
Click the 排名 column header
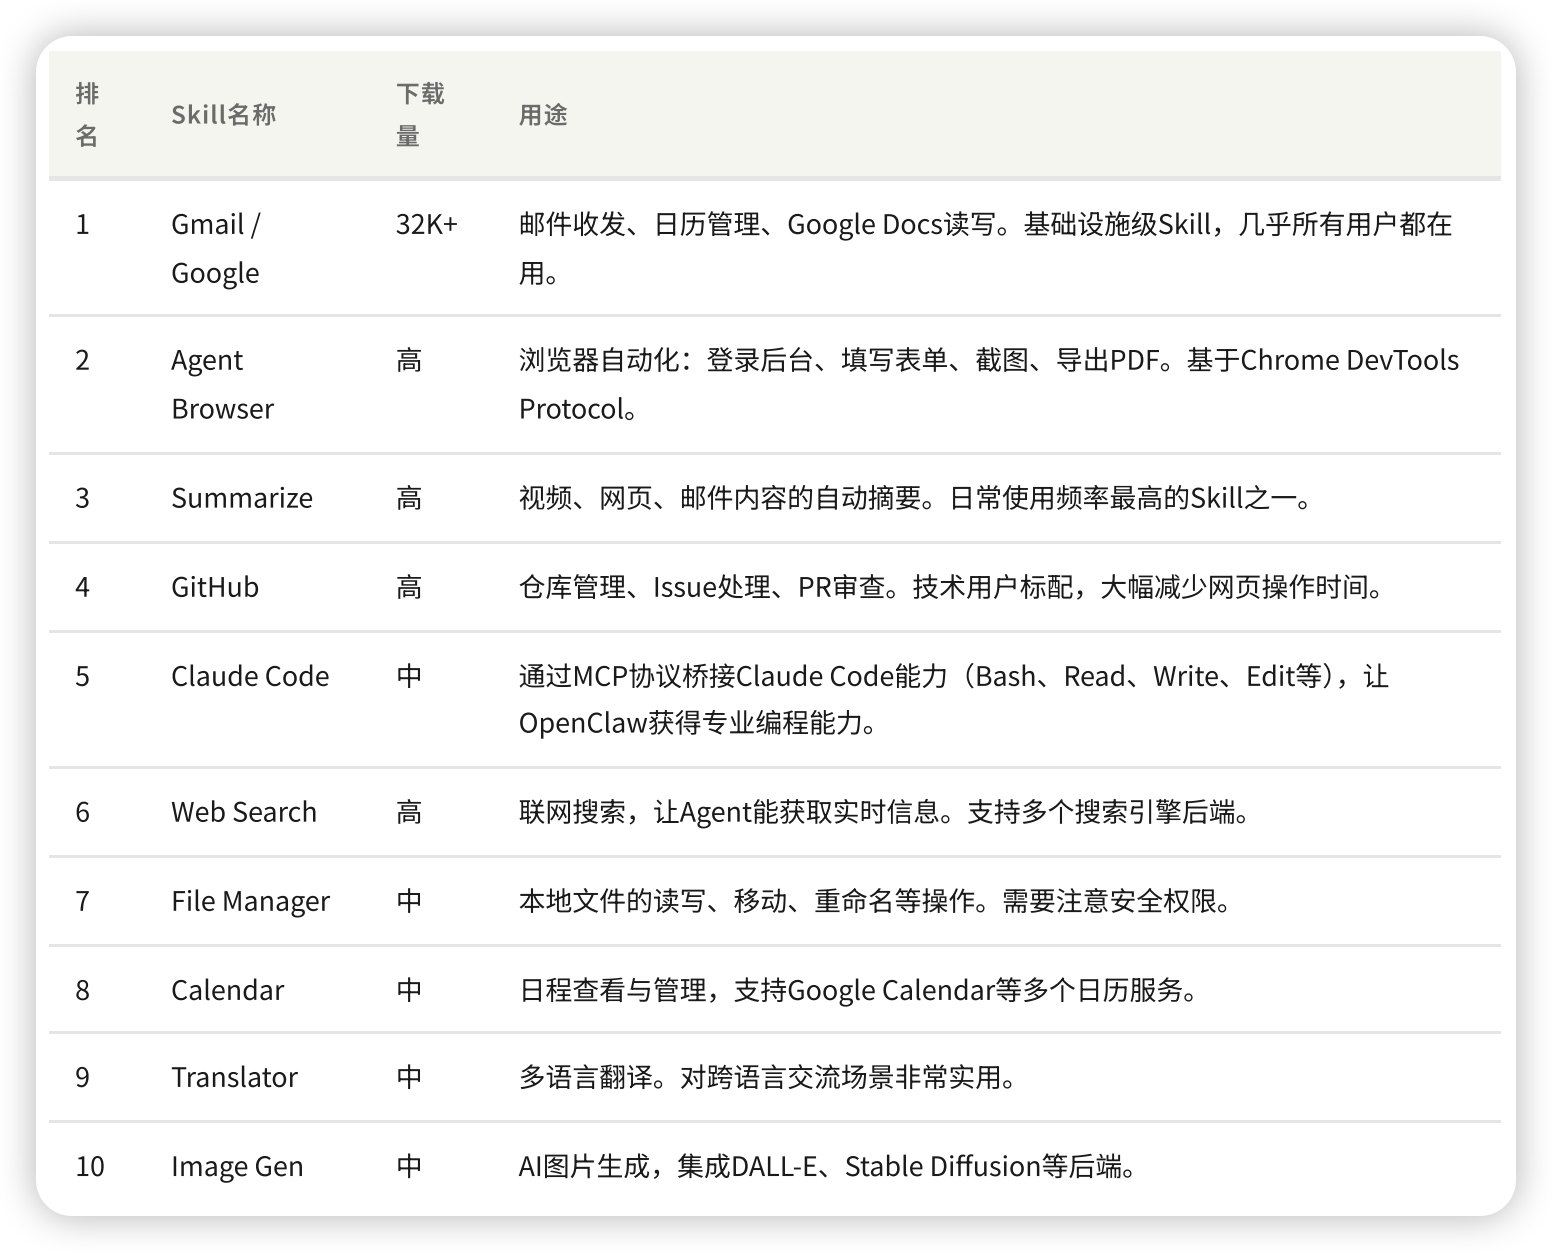(84, 114)
